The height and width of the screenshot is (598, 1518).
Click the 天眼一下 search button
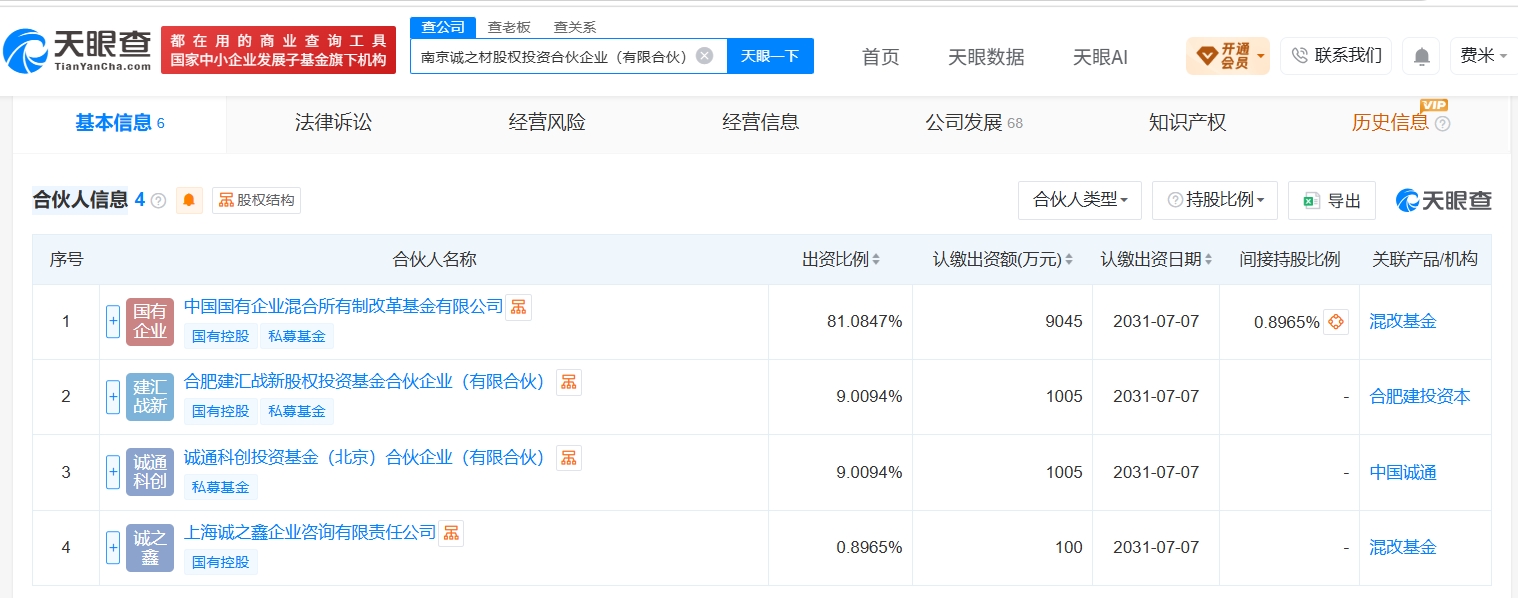[770, 56]
